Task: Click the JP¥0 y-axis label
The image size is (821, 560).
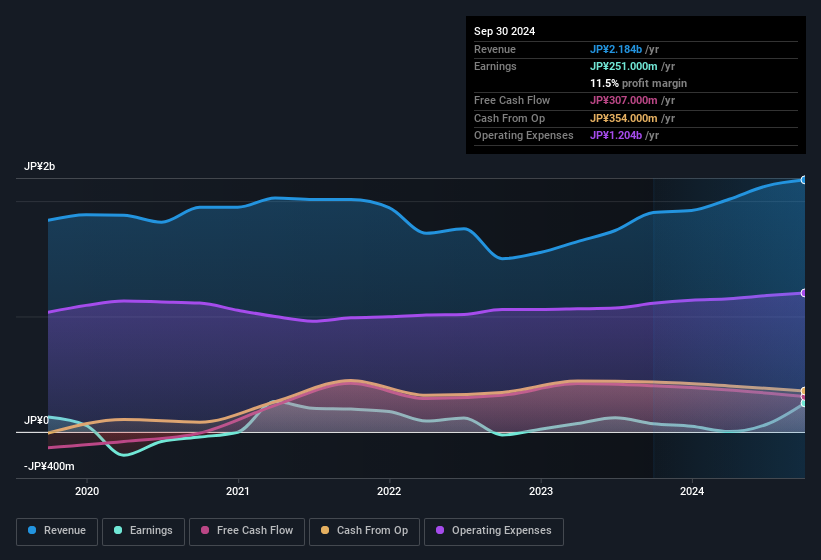Action: pos(36,420)
